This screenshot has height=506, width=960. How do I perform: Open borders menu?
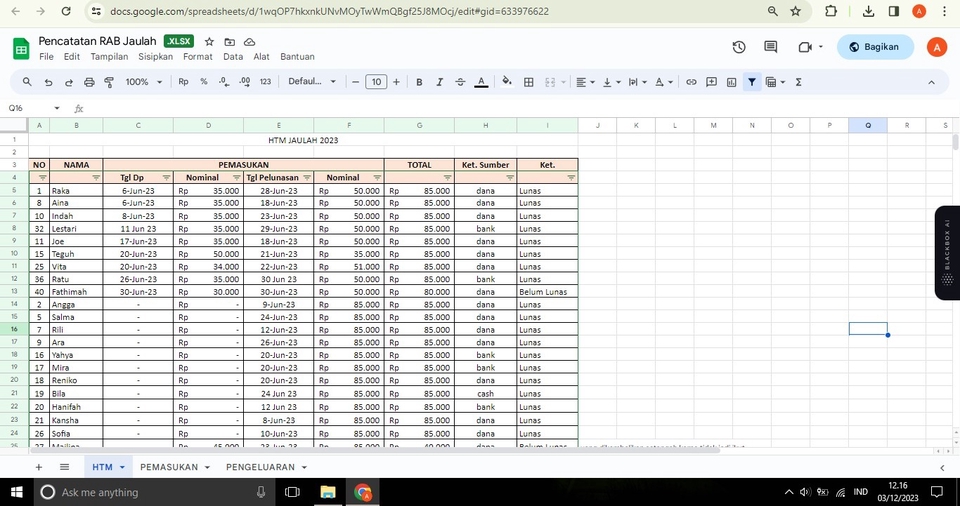tap(528, 82)
